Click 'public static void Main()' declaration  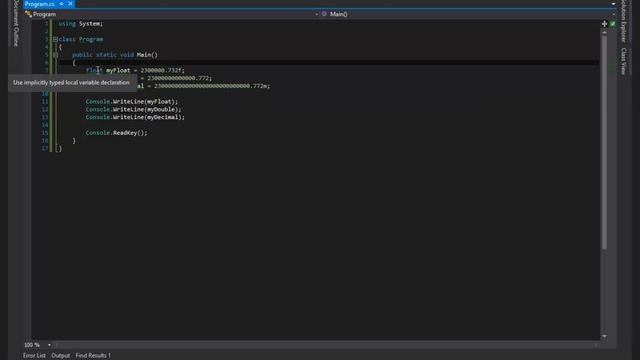coord(115,55)
